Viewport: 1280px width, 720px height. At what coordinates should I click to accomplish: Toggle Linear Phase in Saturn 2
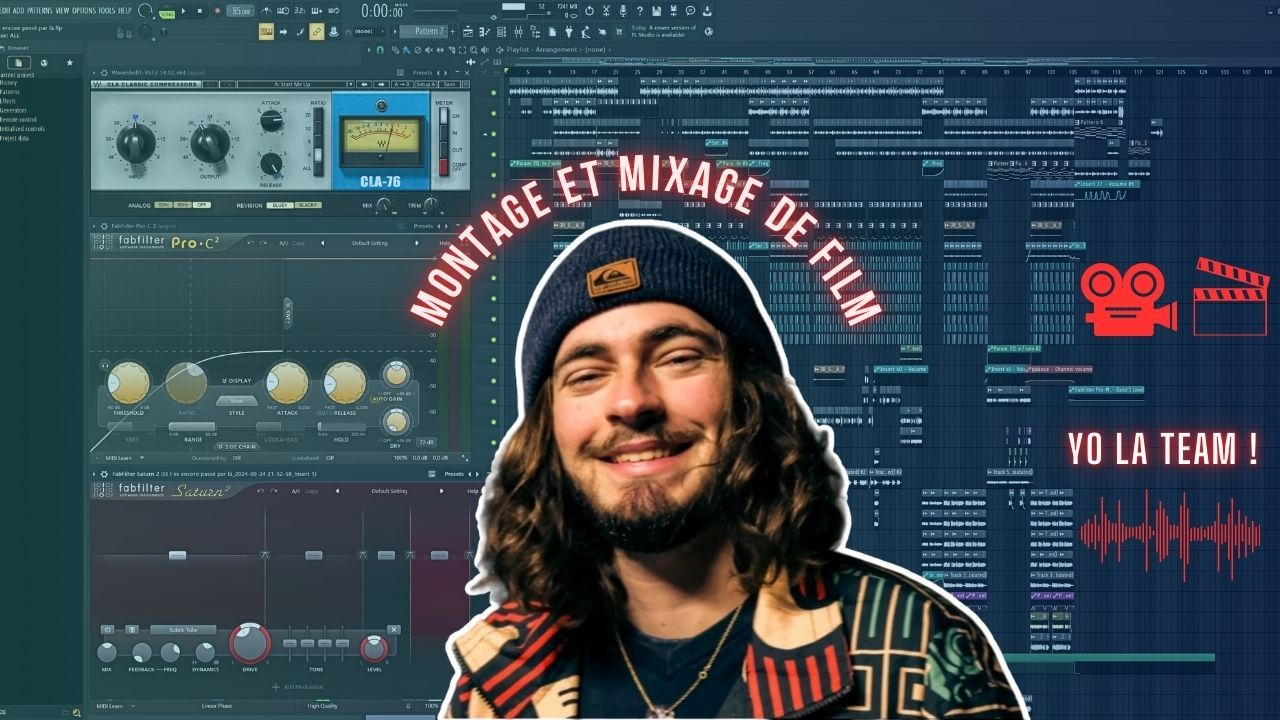click(x=217, y=706)
